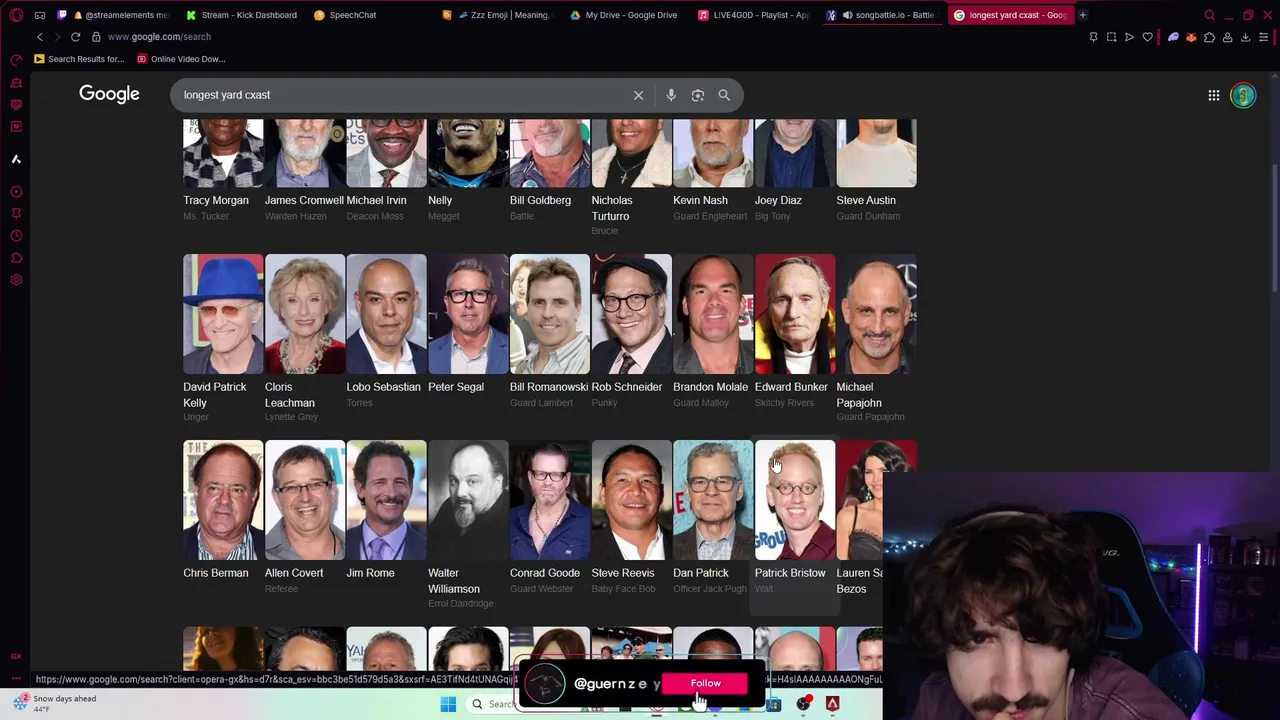The height and width of the screenshot is (720, 1280).
Task: Open the sidebar history clock icon
Action: (16, 236)
